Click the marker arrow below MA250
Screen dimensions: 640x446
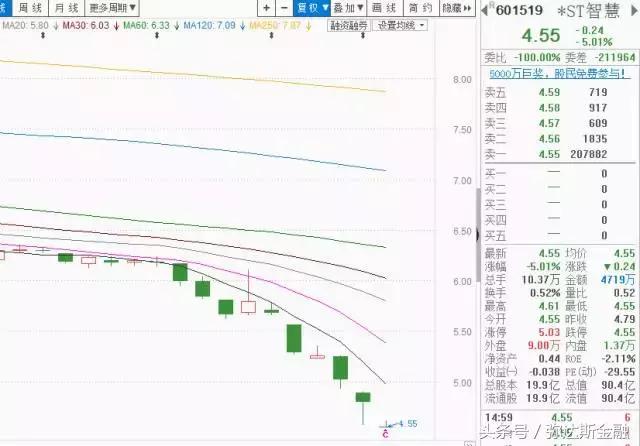271,36
